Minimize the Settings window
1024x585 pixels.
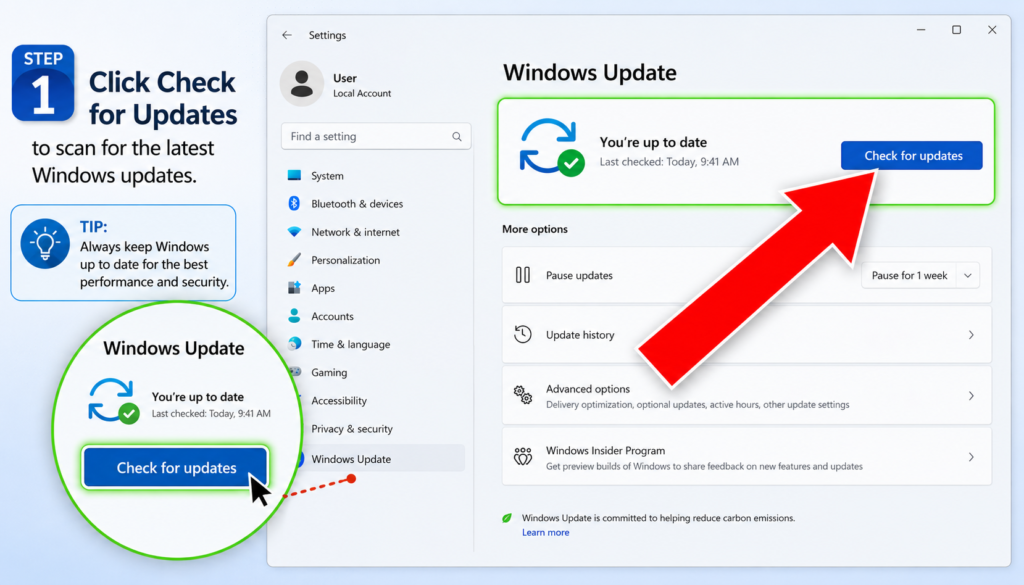pyautogui.click(x=921, y=30)
